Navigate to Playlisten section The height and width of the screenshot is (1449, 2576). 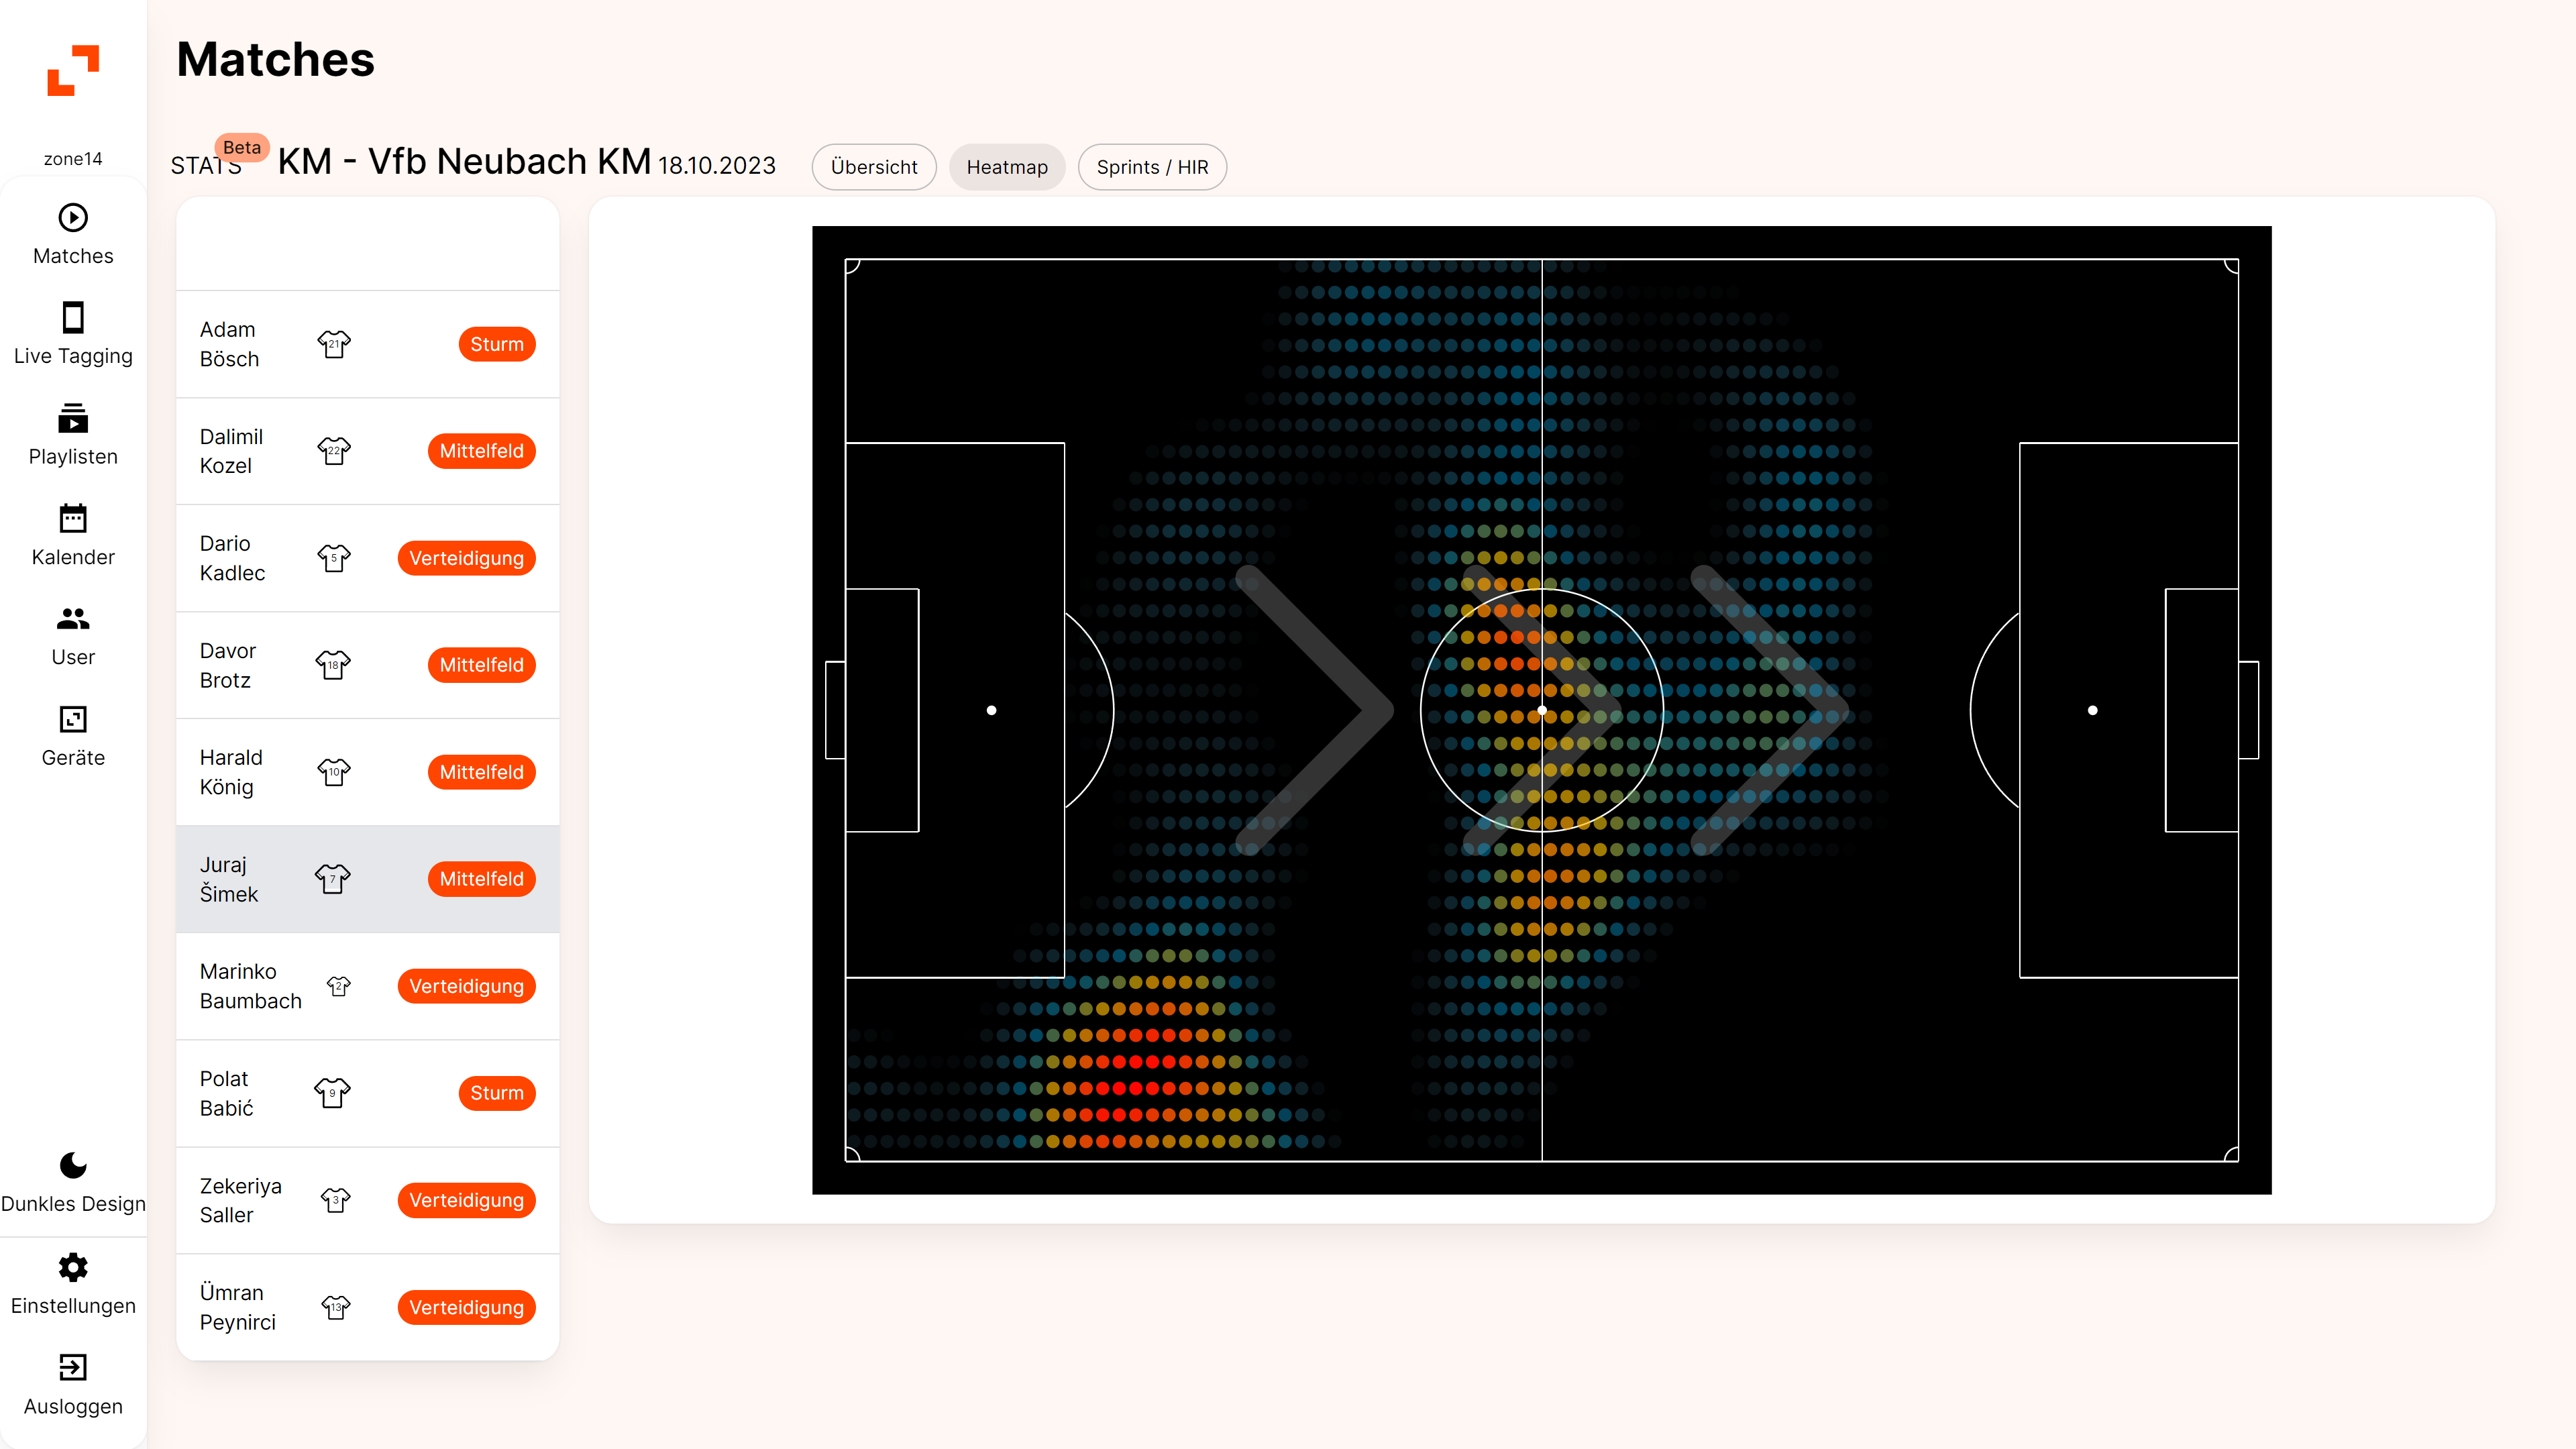click(x=72, y=437)
